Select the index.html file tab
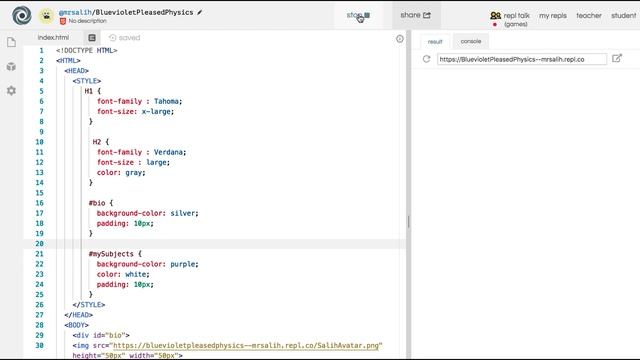The width and height of the screenshot is (640, 360). [x=53, y=38]
